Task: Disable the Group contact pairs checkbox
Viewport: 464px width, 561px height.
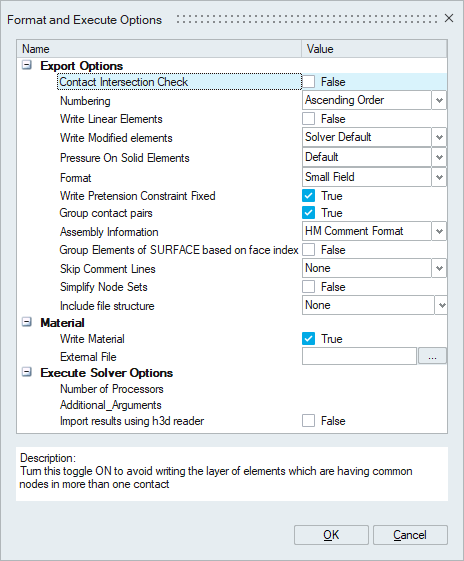Action: (308, 213)
